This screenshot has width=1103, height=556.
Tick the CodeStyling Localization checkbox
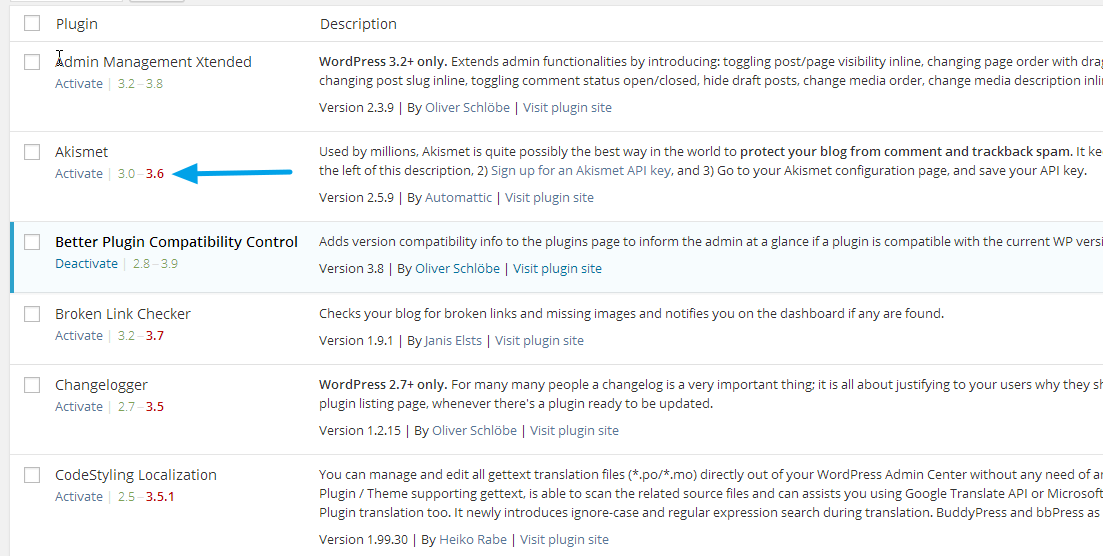[32, 475]
